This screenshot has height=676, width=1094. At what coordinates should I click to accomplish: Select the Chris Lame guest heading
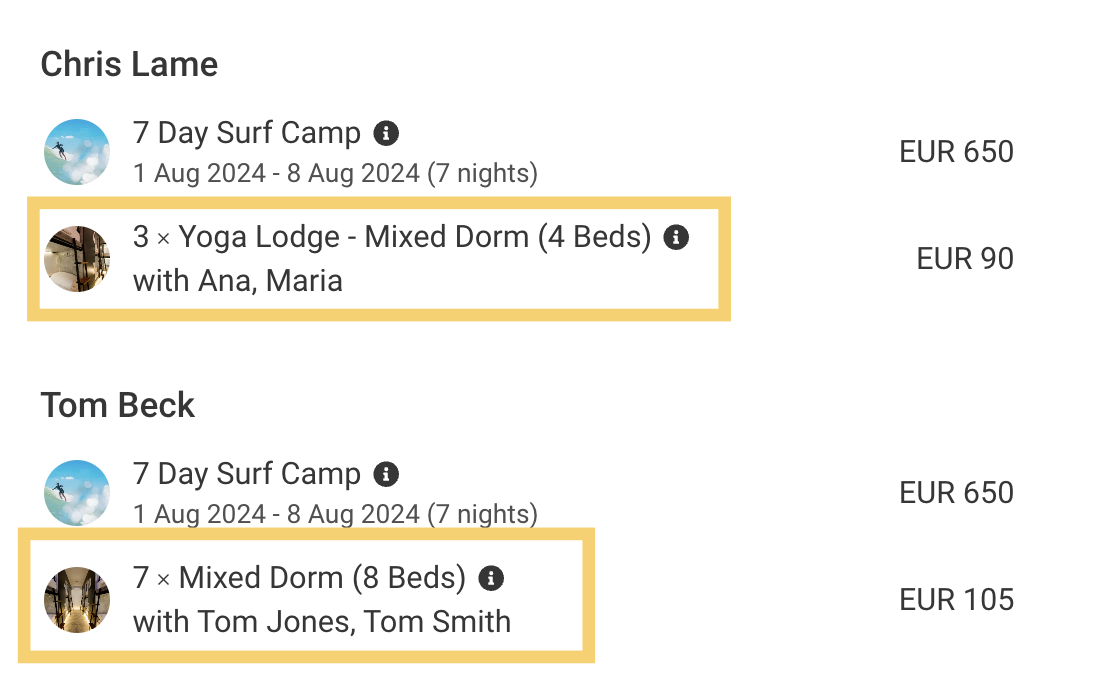coord(129,65)
